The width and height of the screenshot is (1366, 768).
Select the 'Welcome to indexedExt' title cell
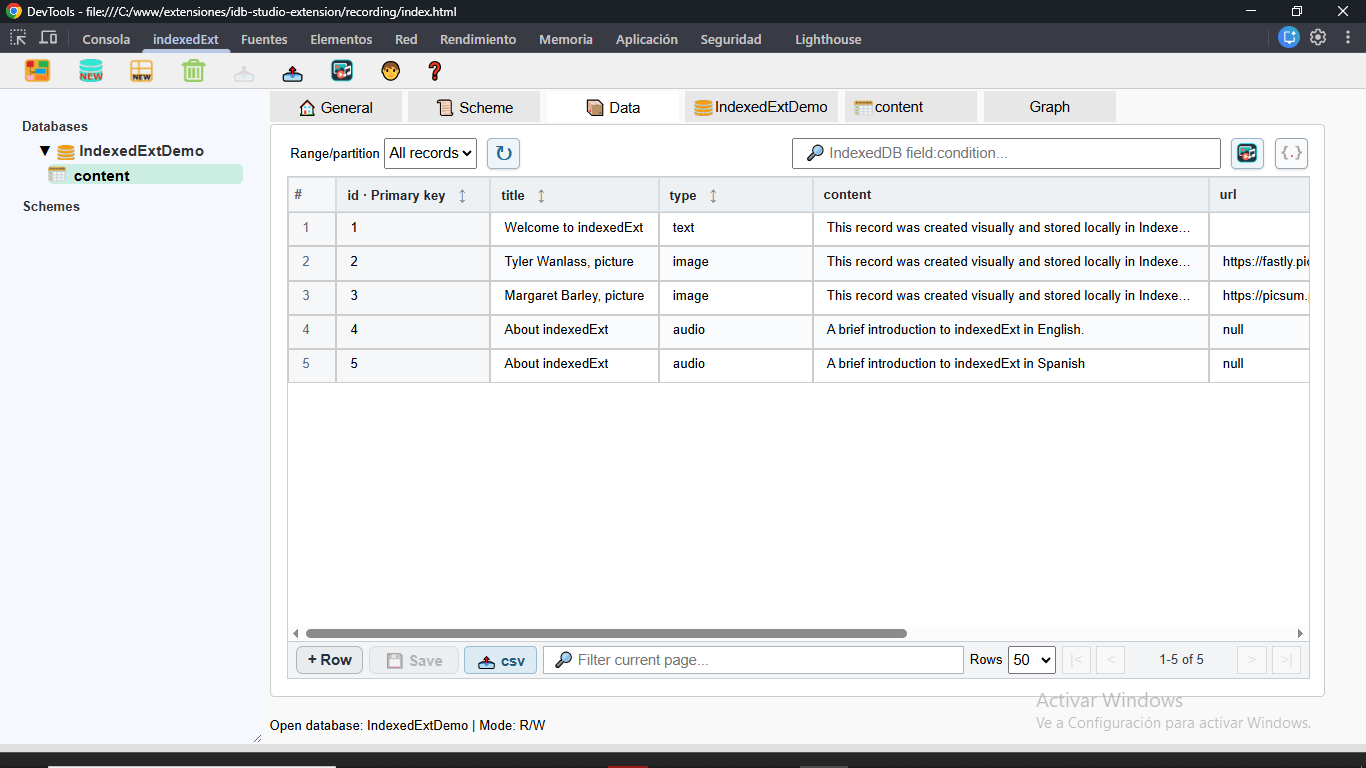point(574,228)
